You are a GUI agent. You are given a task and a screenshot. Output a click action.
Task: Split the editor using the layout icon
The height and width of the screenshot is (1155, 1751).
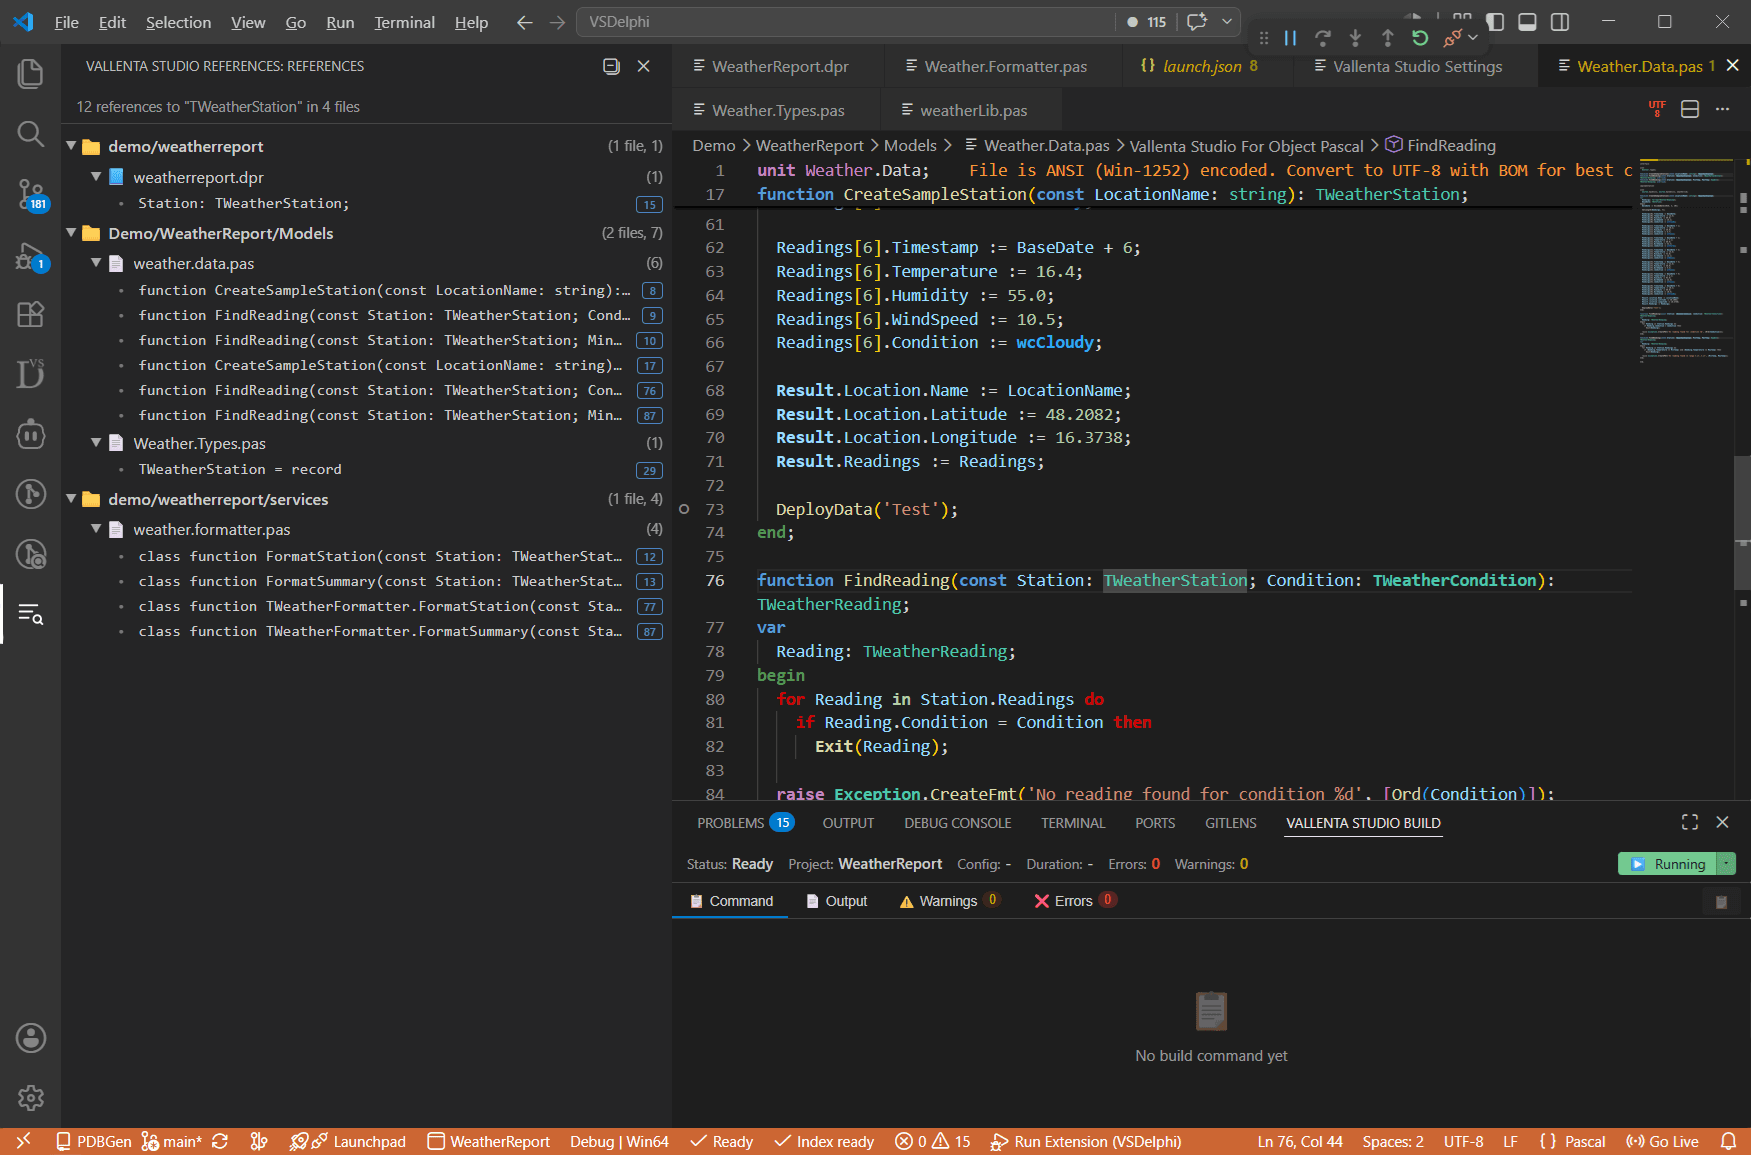[1690, 109]
